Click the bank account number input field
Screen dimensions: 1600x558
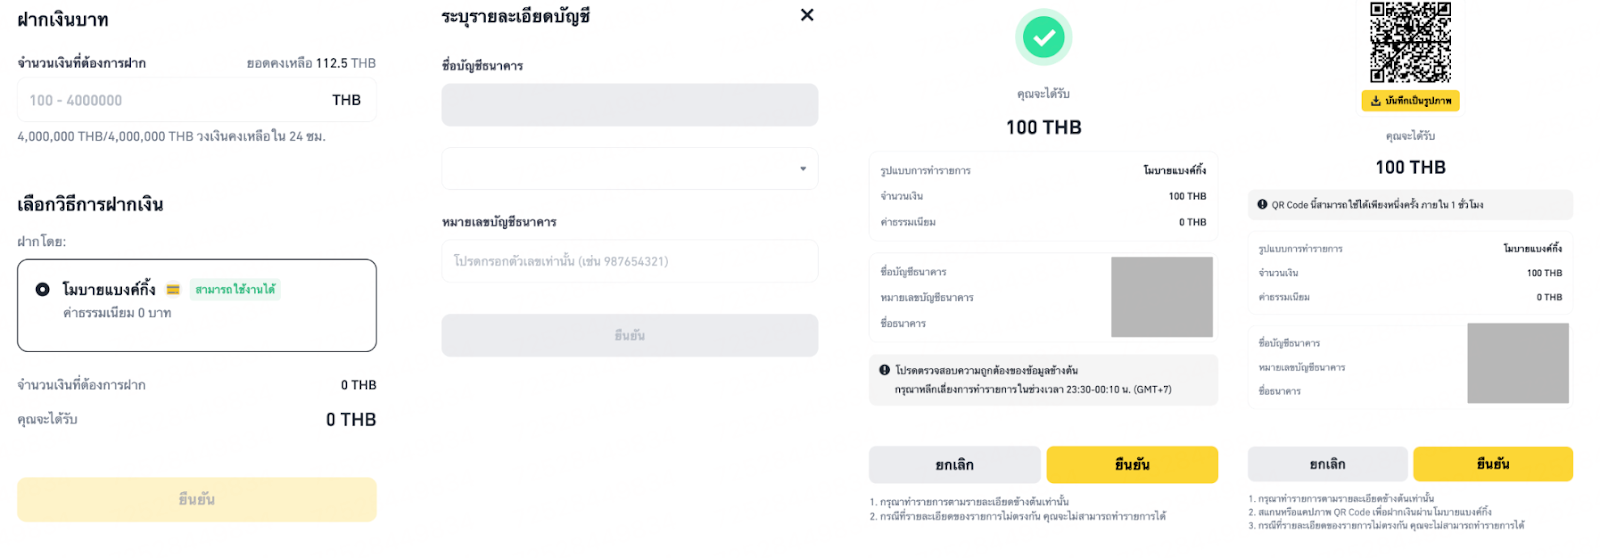coord(629,261)
